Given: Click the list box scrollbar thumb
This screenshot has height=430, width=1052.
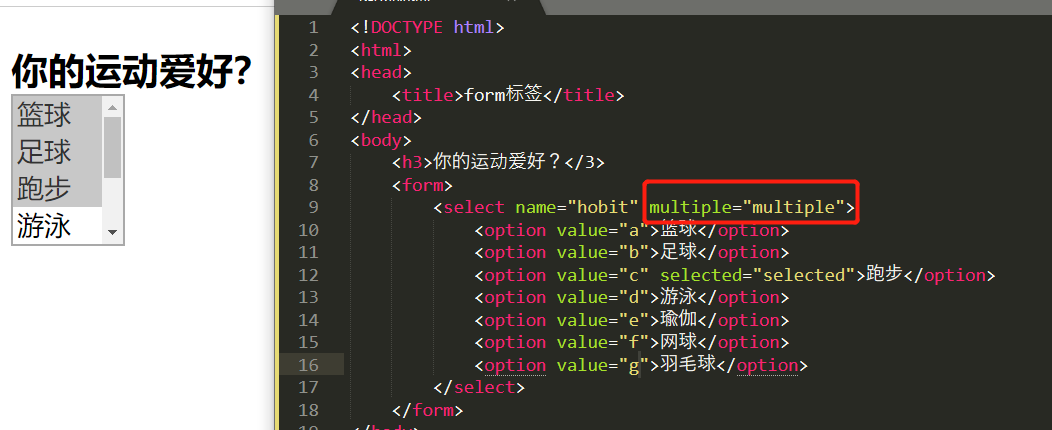Looking at the screenshot, I should 113,148.
